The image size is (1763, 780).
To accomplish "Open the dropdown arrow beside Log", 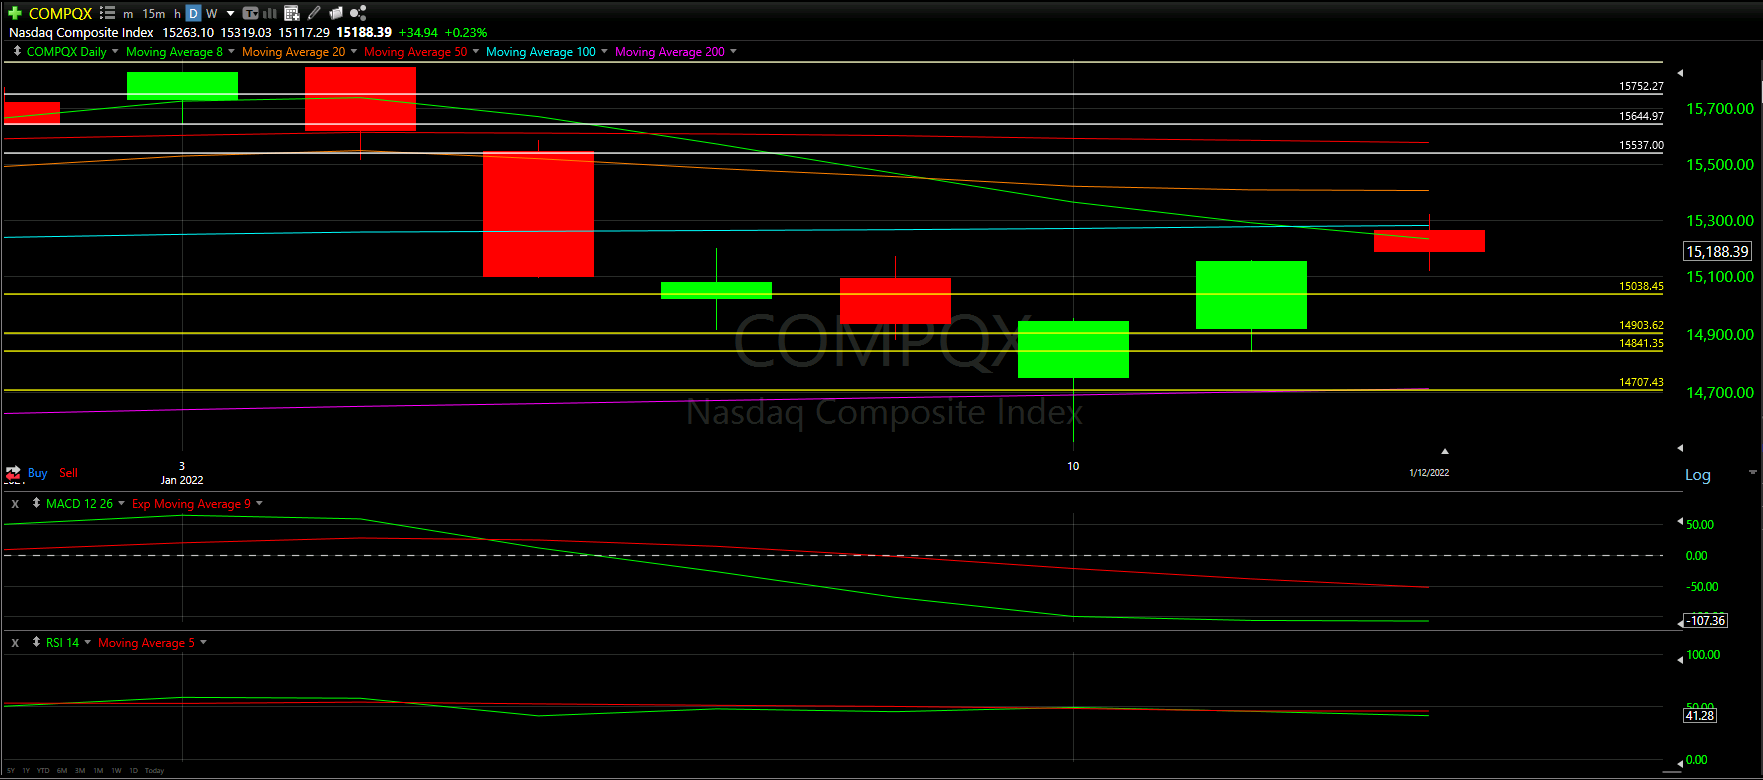I will point(1752,472).
